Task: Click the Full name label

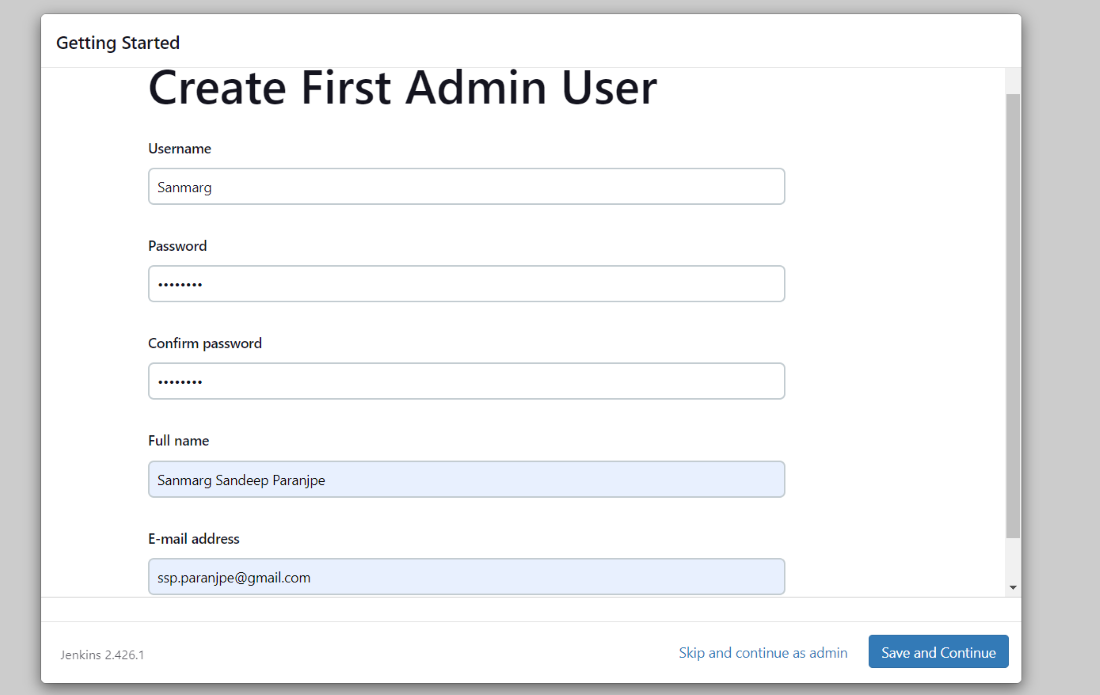Action: 179,441
